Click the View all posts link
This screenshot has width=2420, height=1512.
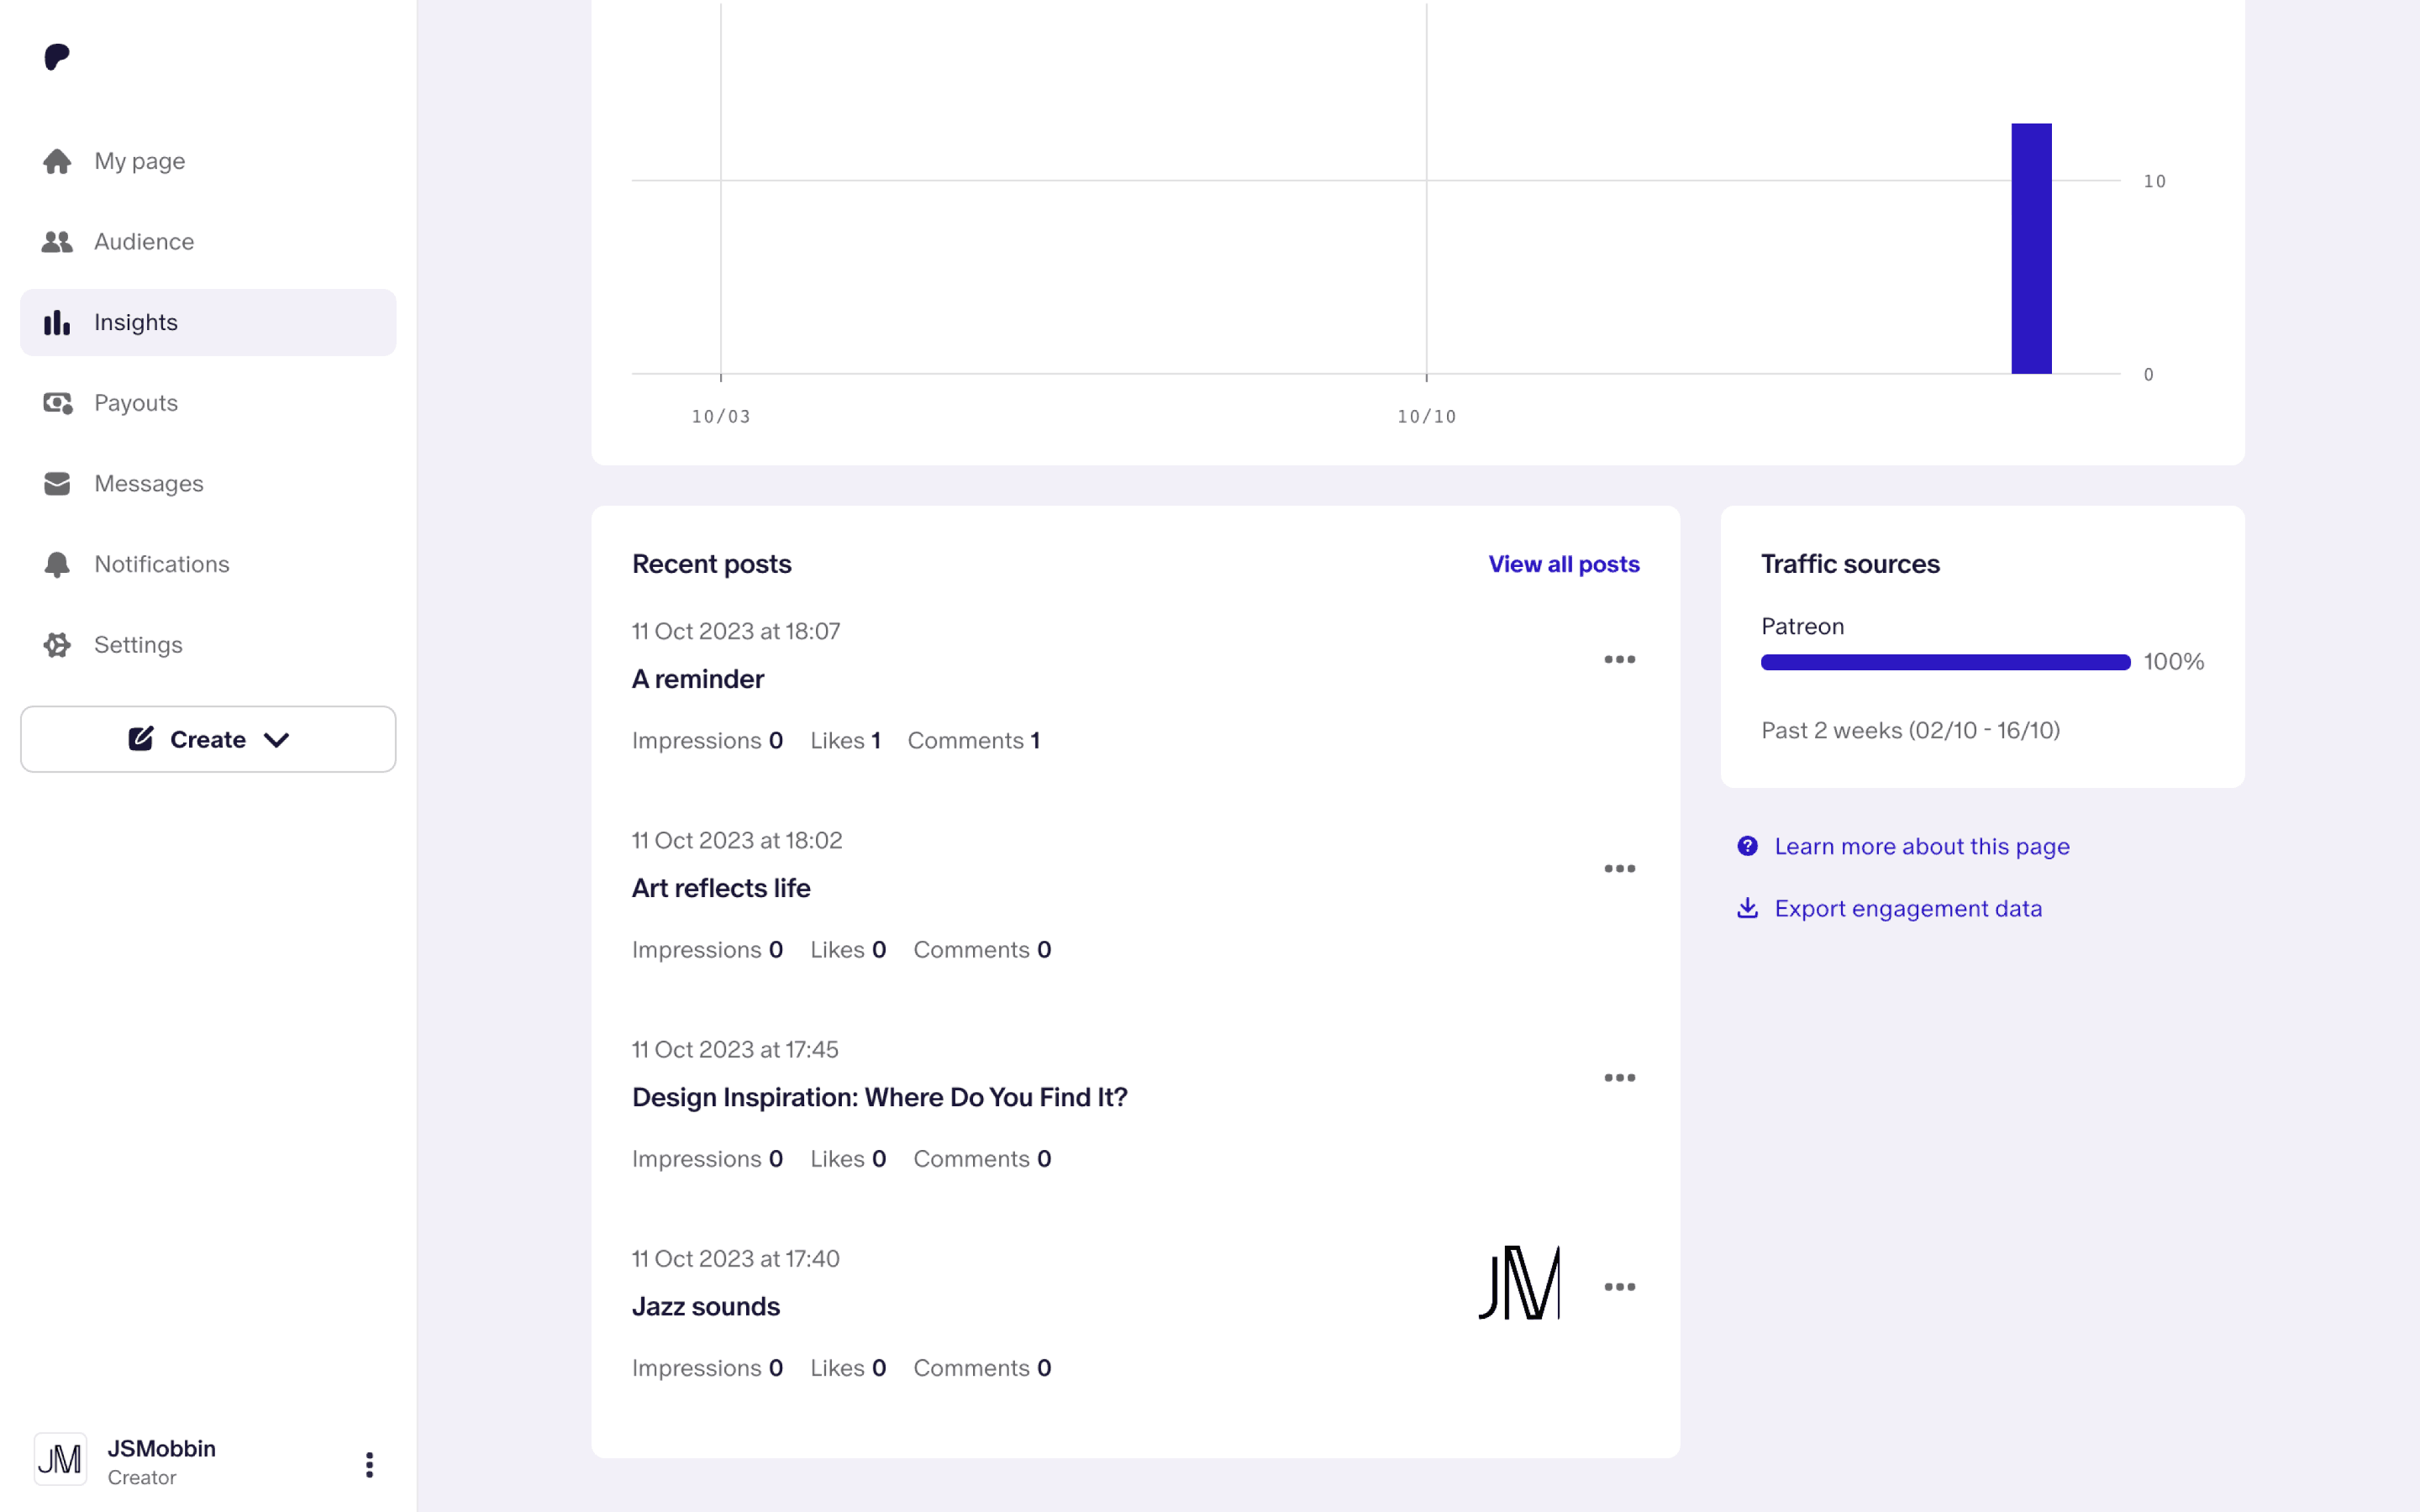(1563, 564)
